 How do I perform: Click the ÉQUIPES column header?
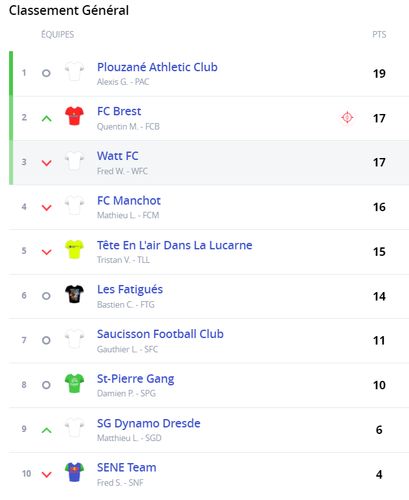click(x=58, y=34)
